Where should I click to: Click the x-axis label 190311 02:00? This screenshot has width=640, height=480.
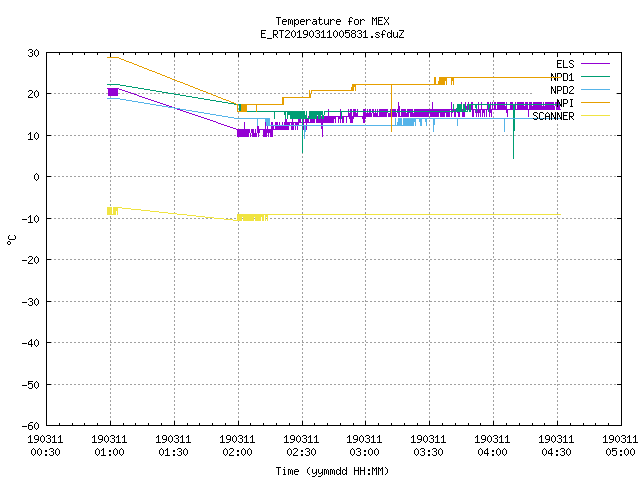pos(238,446)
